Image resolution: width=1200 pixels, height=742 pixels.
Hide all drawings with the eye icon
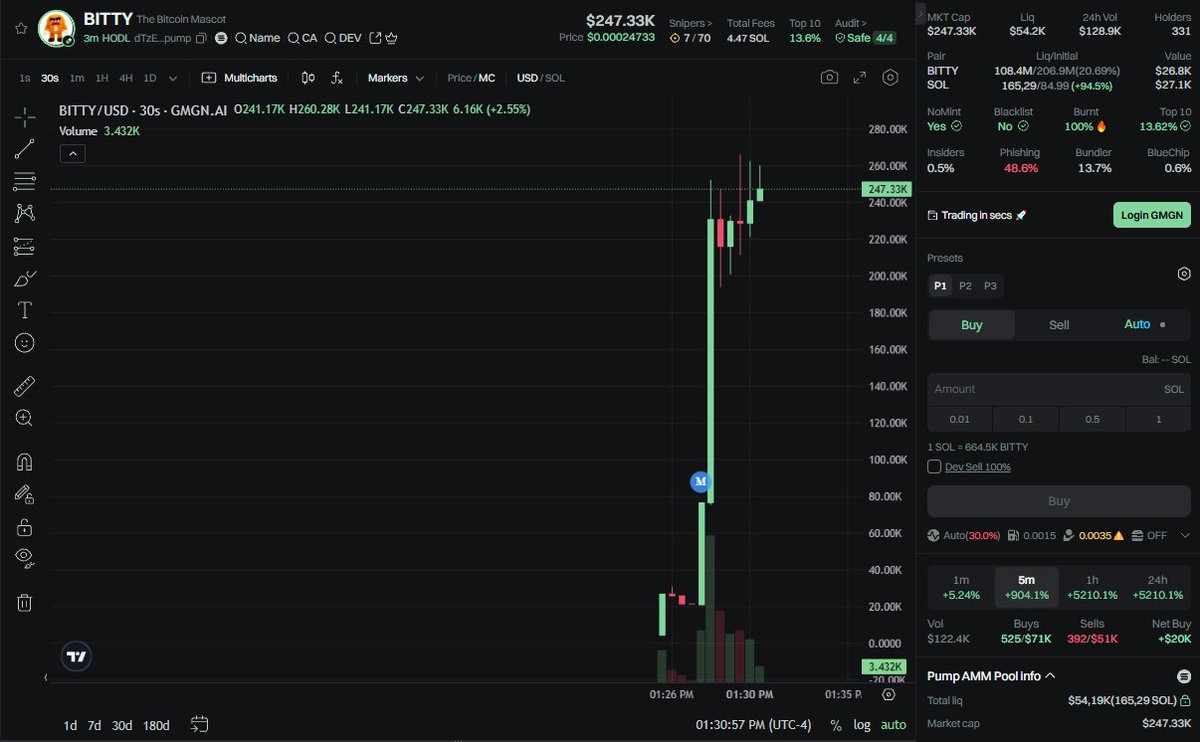(25, 558)
